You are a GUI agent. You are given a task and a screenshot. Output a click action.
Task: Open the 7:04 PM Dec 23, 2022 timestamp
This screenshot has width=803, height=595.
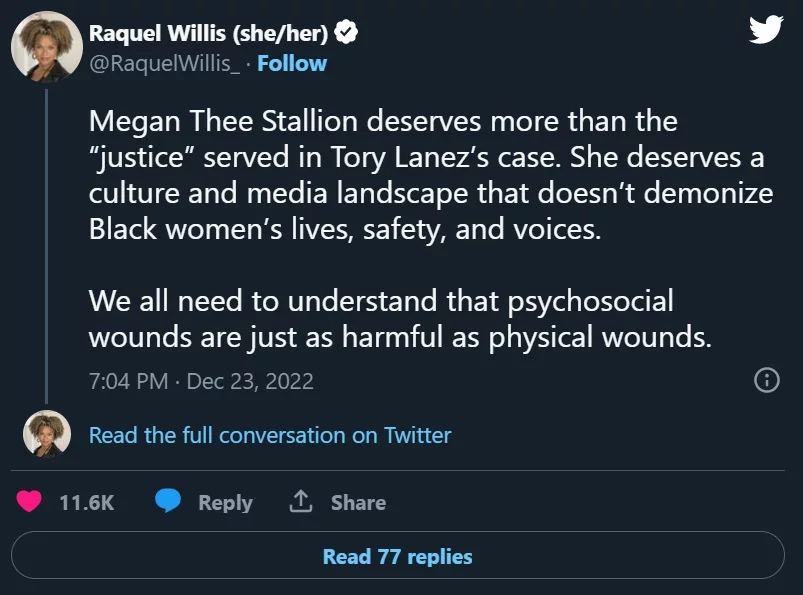pyautogui.click(x=201, y=381)
